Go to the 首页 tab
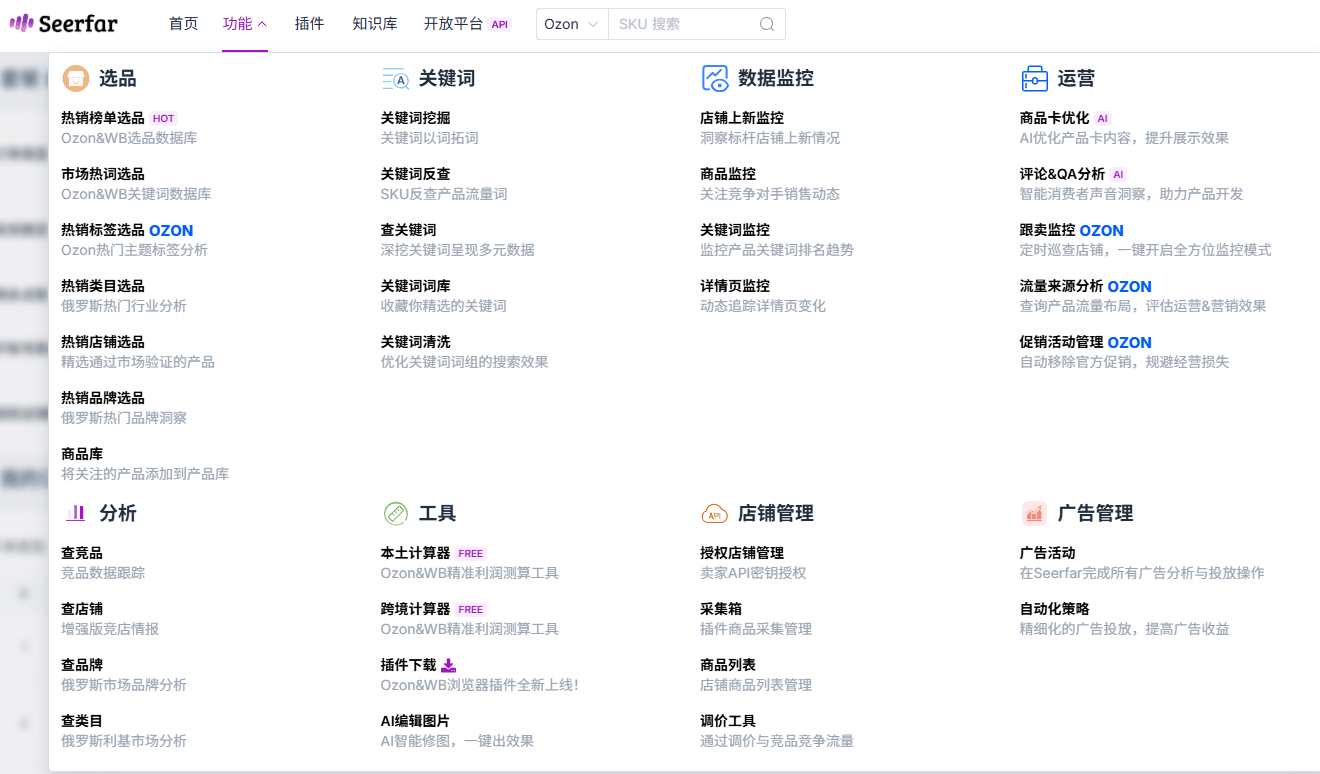1320x774 pixels. pos(184,24)
